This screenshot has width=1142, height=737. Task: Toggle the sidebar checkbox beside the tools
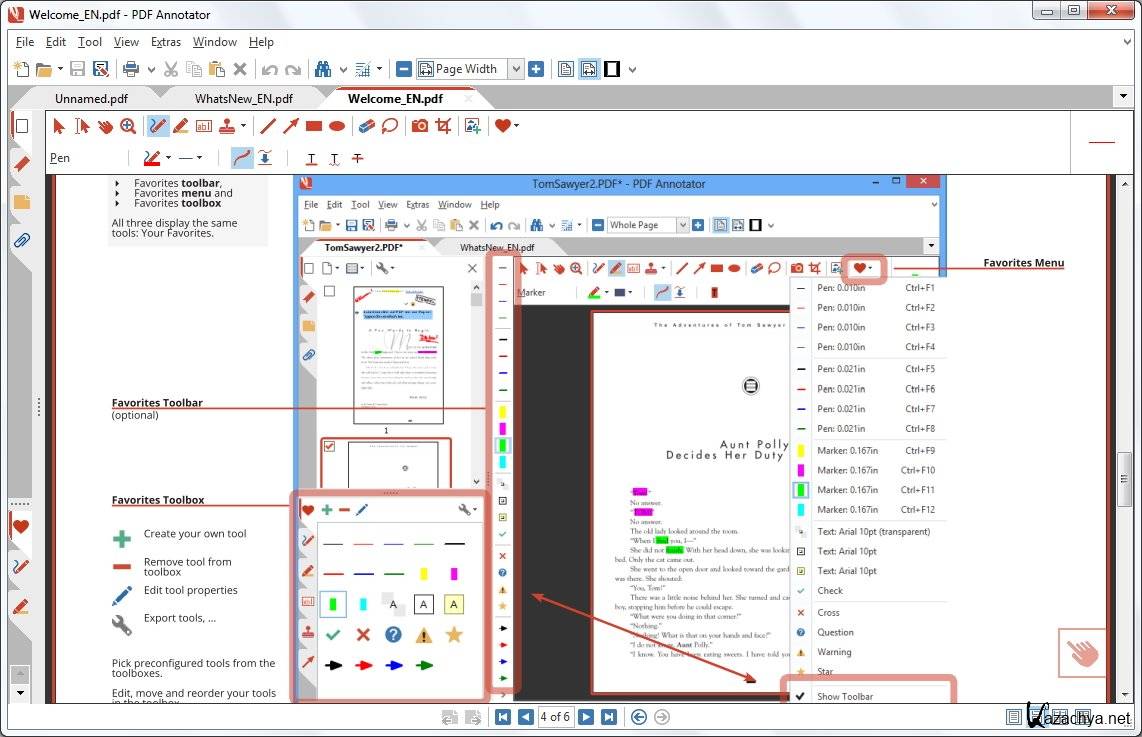pos(21,126)
